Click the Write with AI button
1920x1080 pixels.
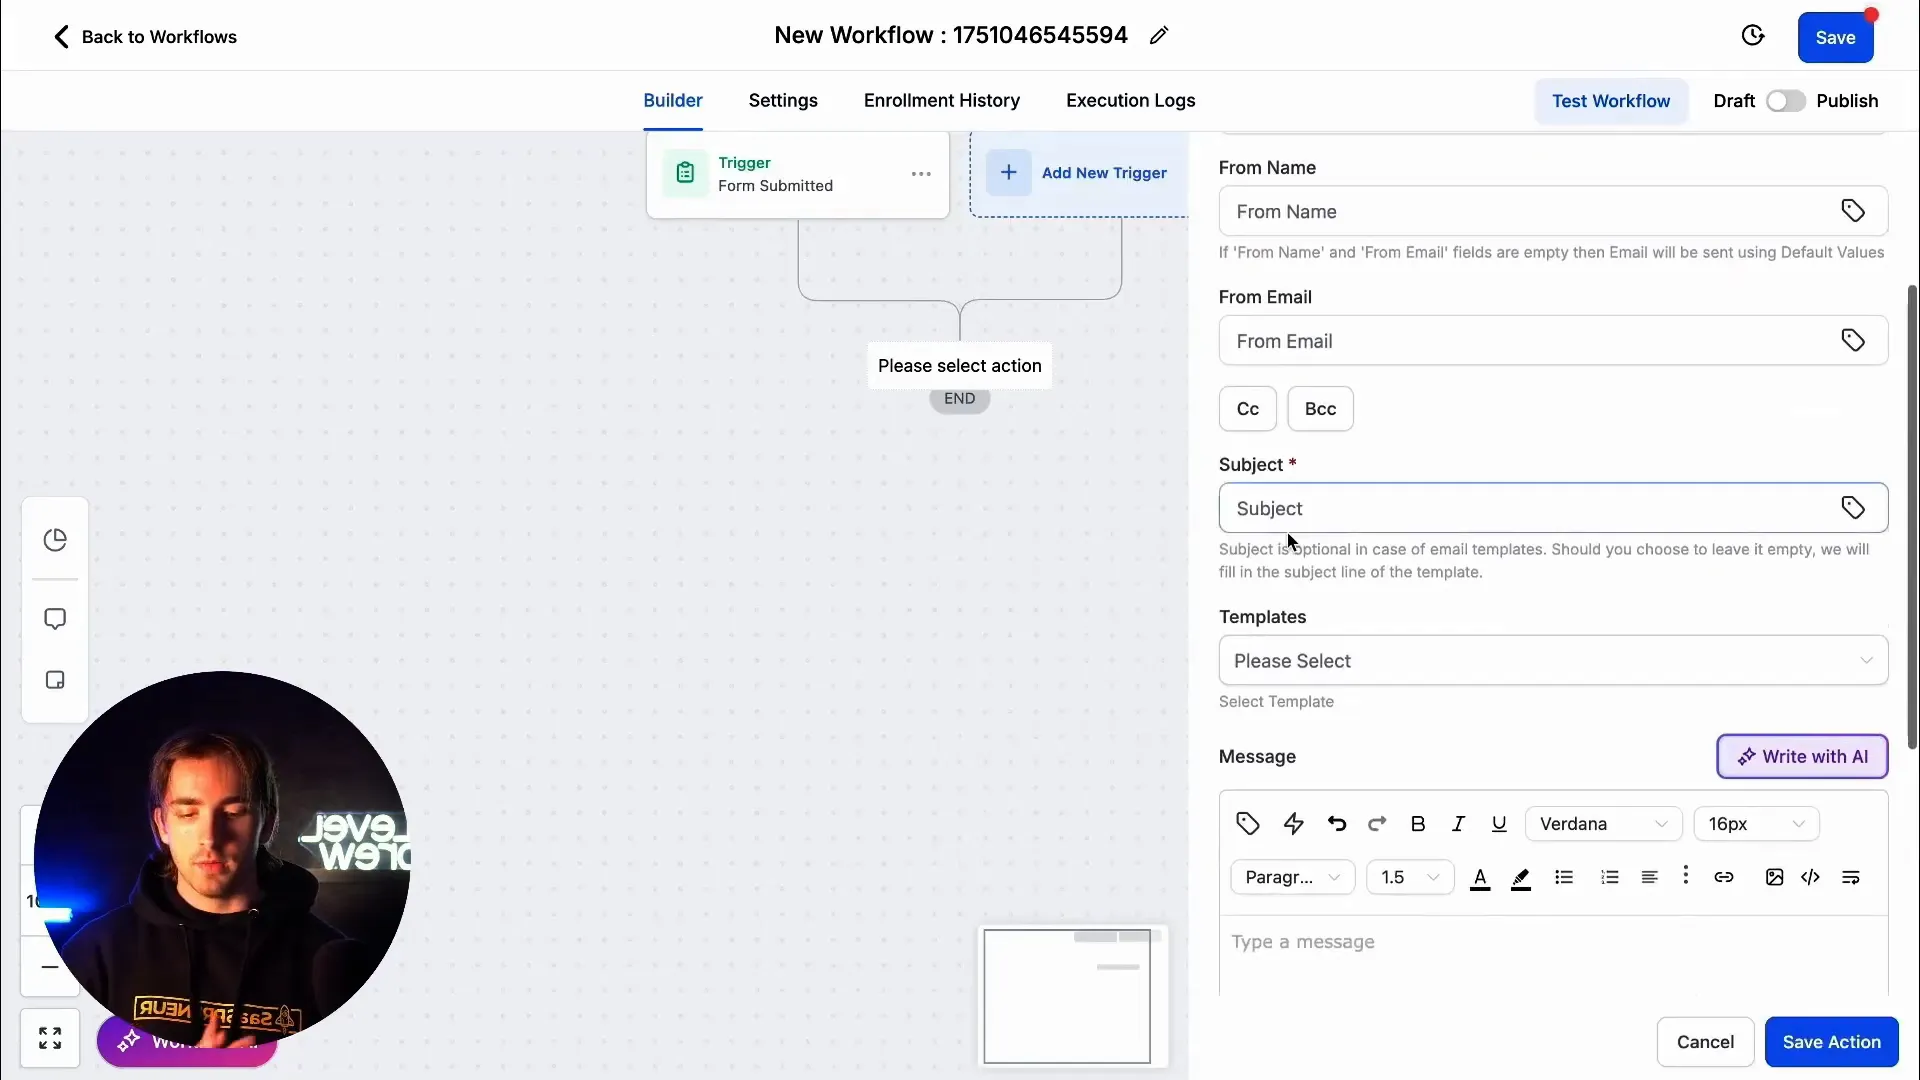tap(1801, 756)
